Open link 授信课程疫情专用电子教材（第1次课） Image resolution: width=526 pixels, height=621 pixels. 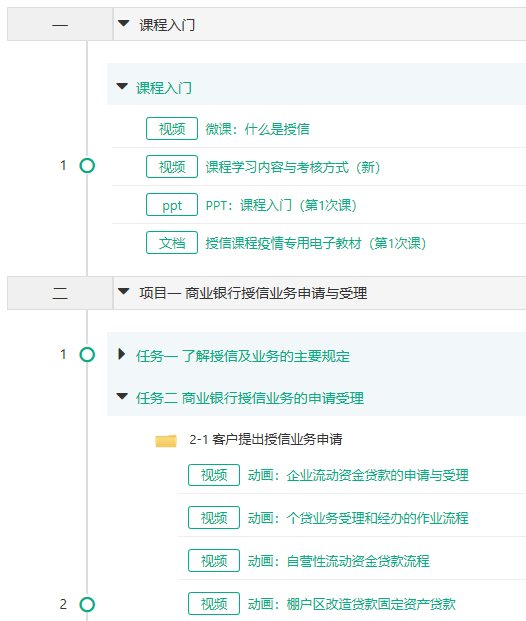(316, 243)
